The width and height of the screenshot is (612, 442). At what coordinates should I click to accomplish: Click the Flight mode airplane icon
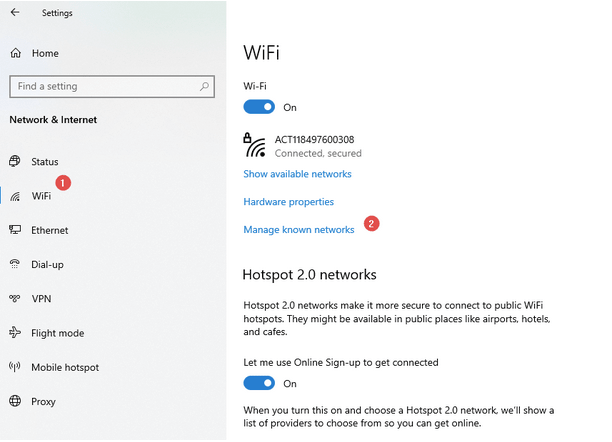[x=15, y=333]
